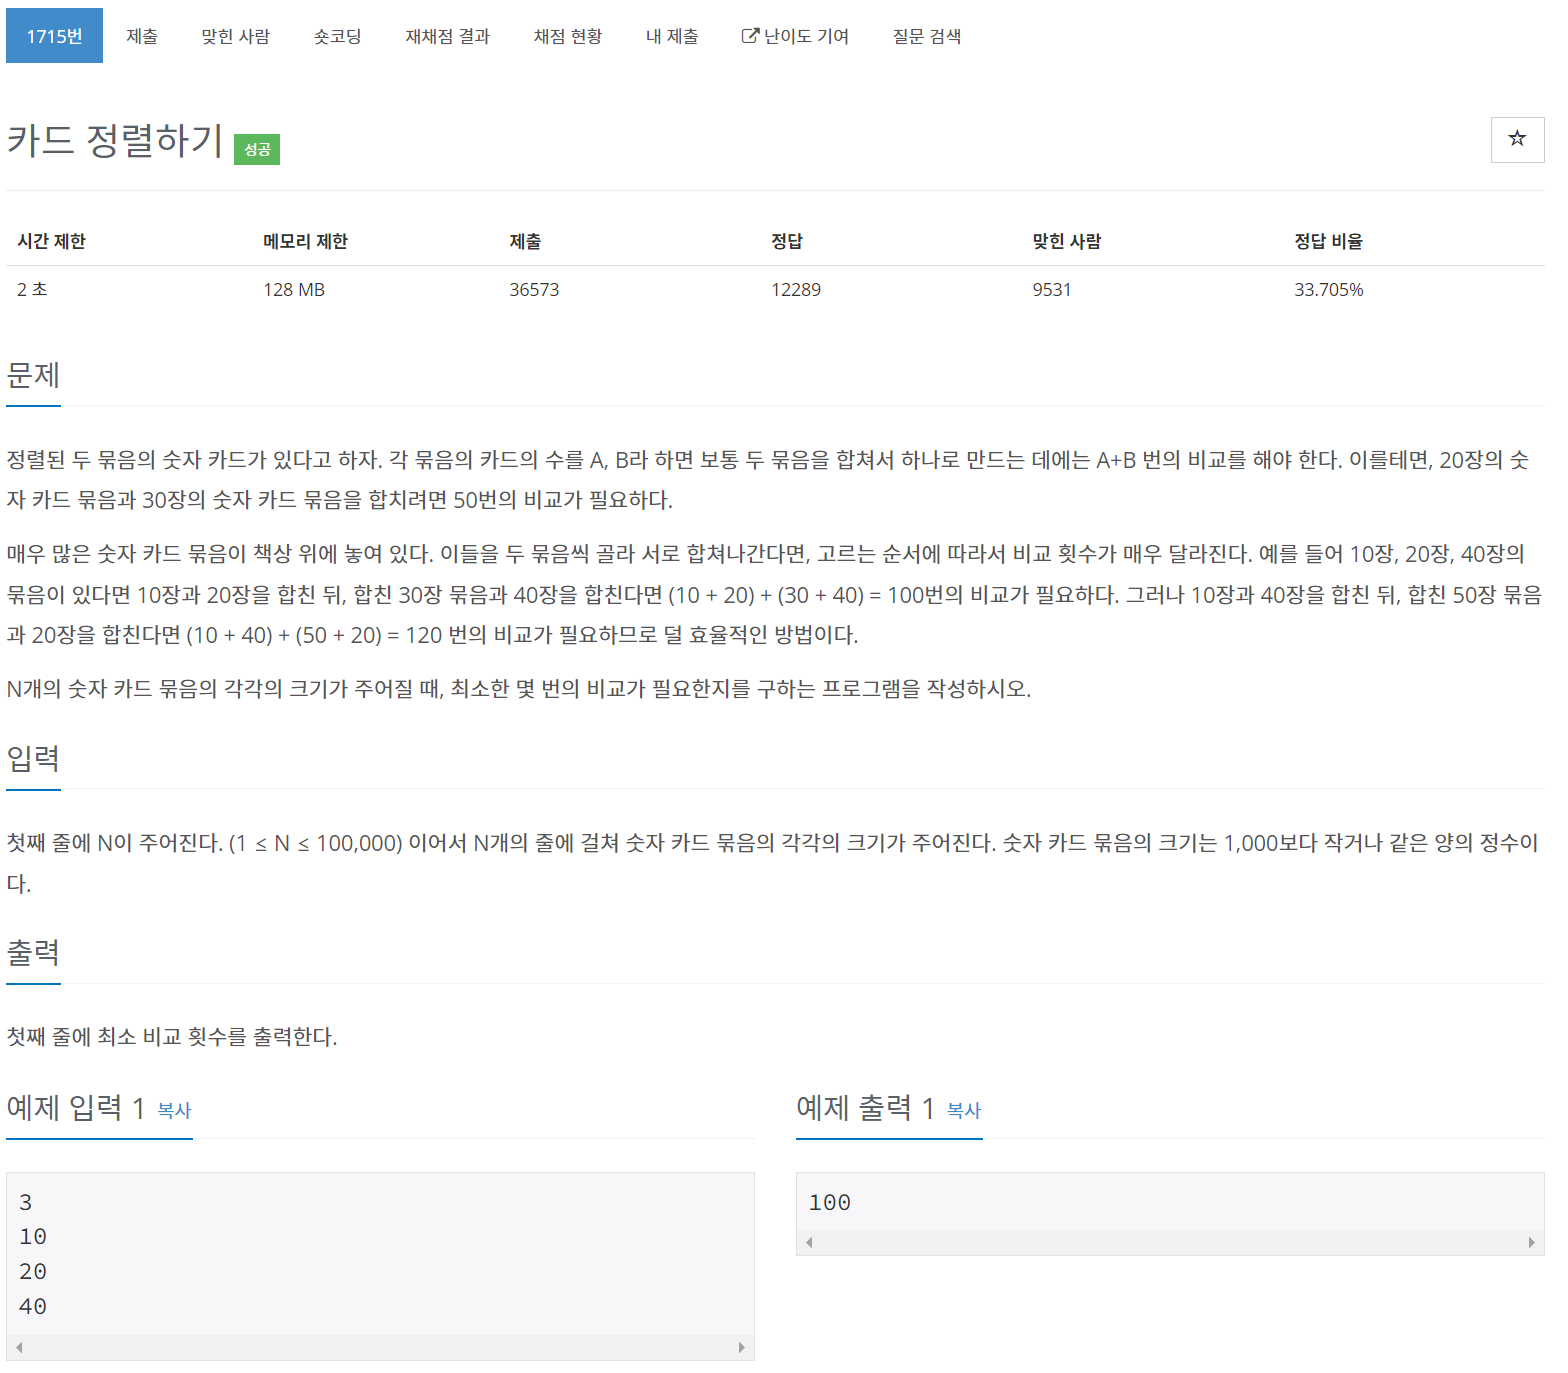Click the 문제 section heading

33,375
